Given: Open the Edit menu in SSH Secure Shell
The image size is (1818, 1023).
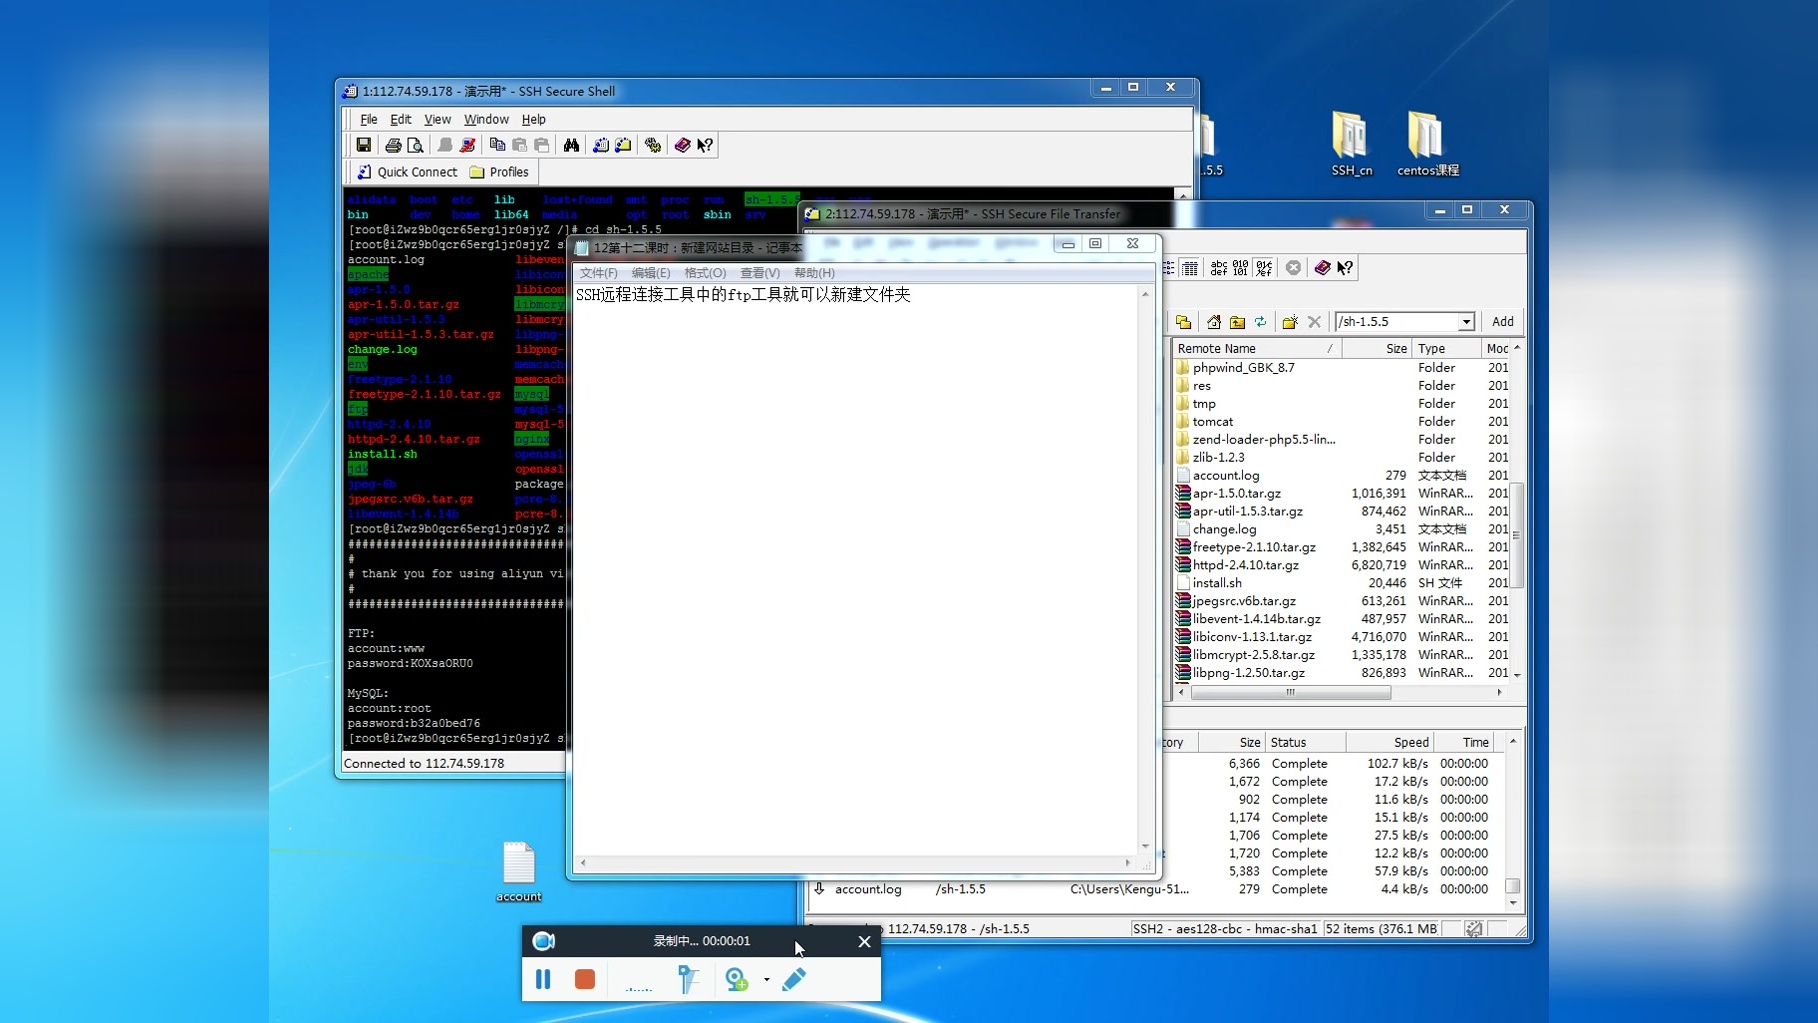Looking at the screenshot, I should click(x=400, y=119).
